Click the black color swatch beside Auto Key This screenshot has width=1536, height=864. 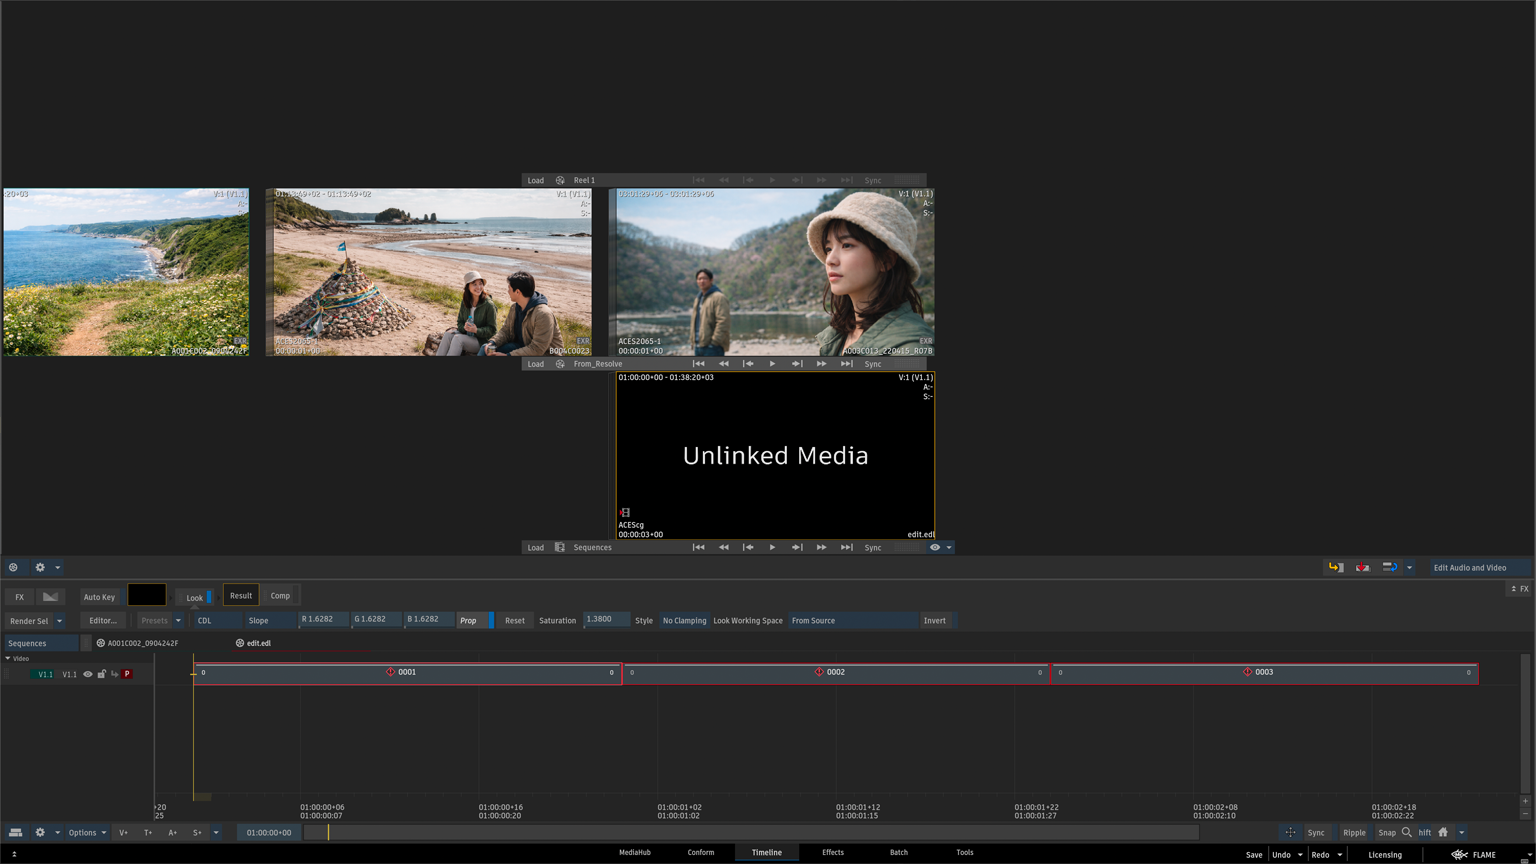click(147, 596)
